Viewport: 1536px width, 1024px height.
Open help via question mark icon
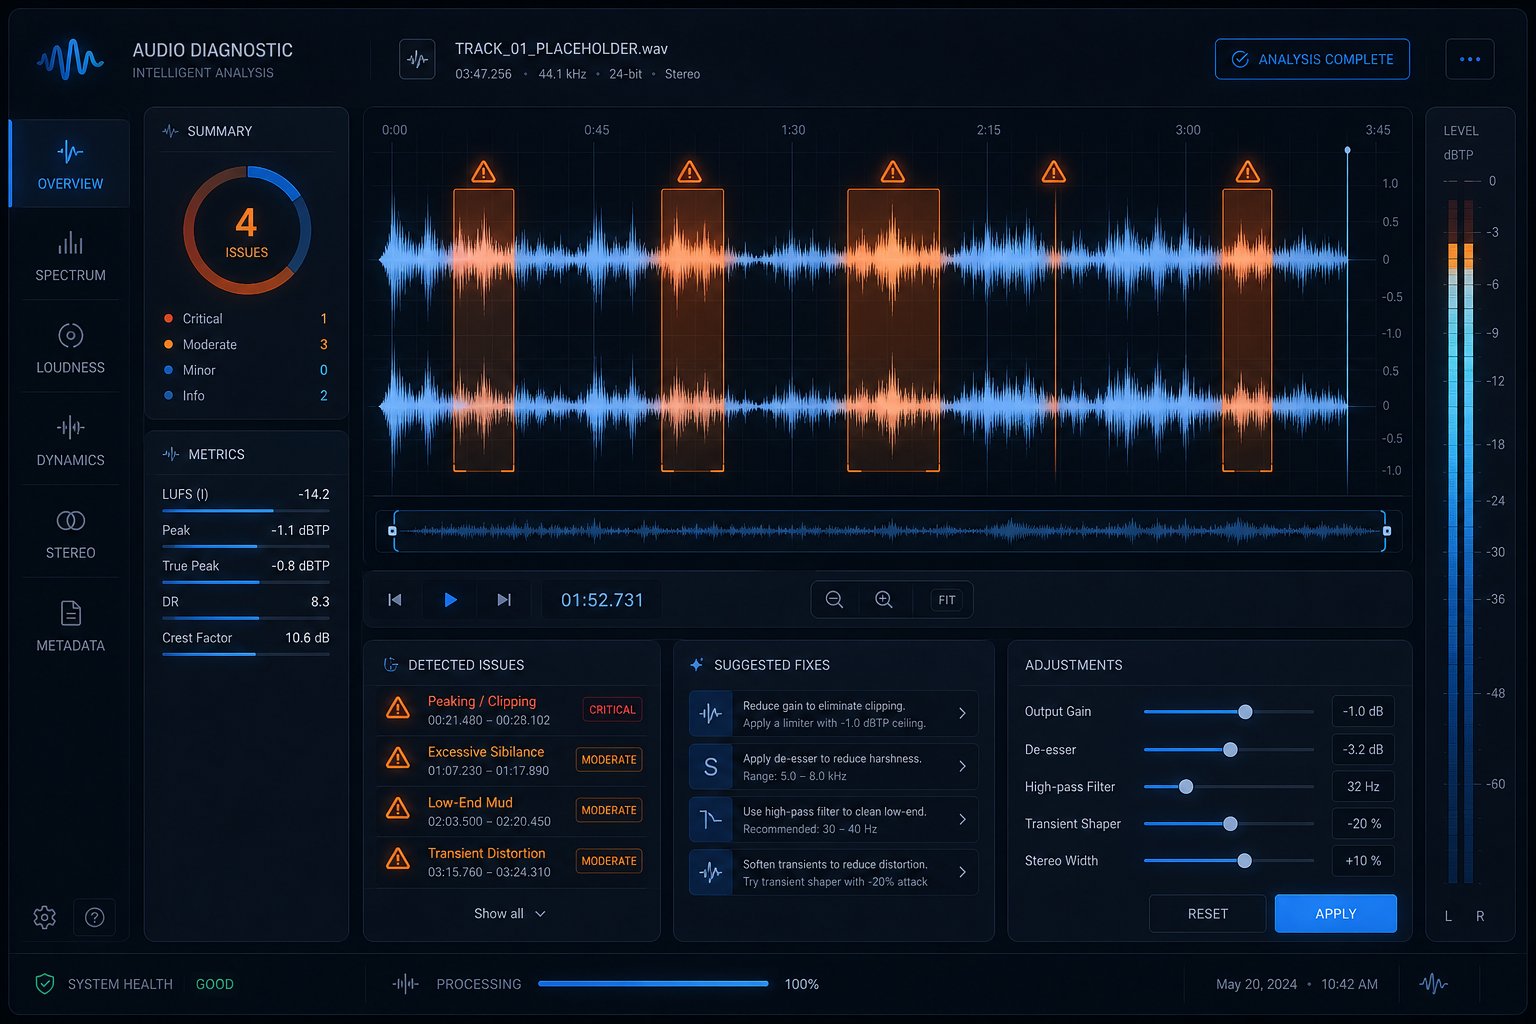pyautogui.click(x=95, y=917)
